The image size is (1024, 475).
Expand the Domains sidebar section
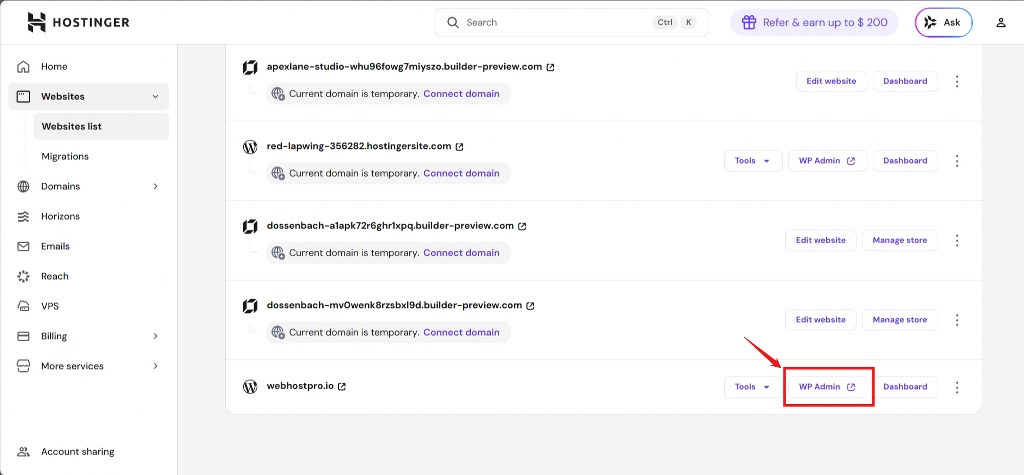click(x=155, y=186)
